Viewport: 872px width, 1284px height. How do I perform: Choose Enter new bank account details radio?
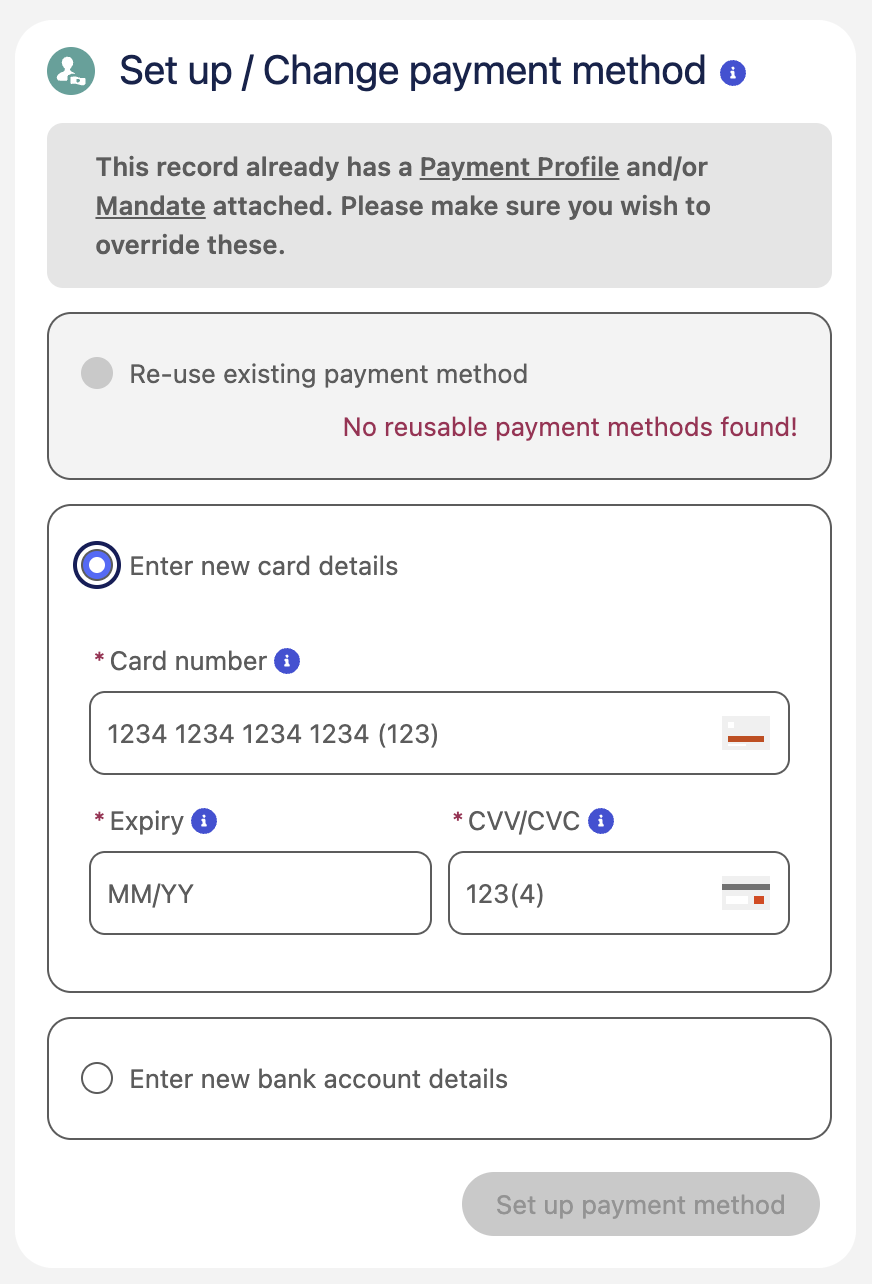tap(97, 1079)
